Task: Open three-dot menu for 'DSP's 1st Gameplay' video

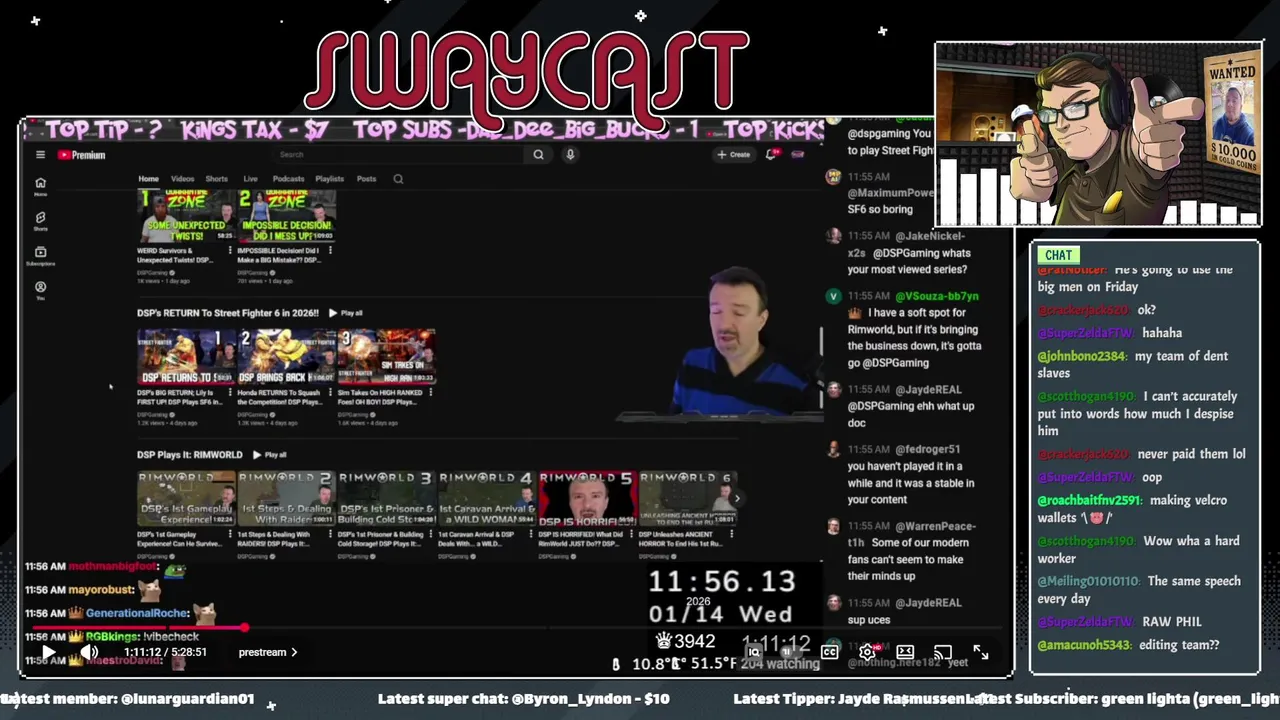Action: (x=231, y=536)
